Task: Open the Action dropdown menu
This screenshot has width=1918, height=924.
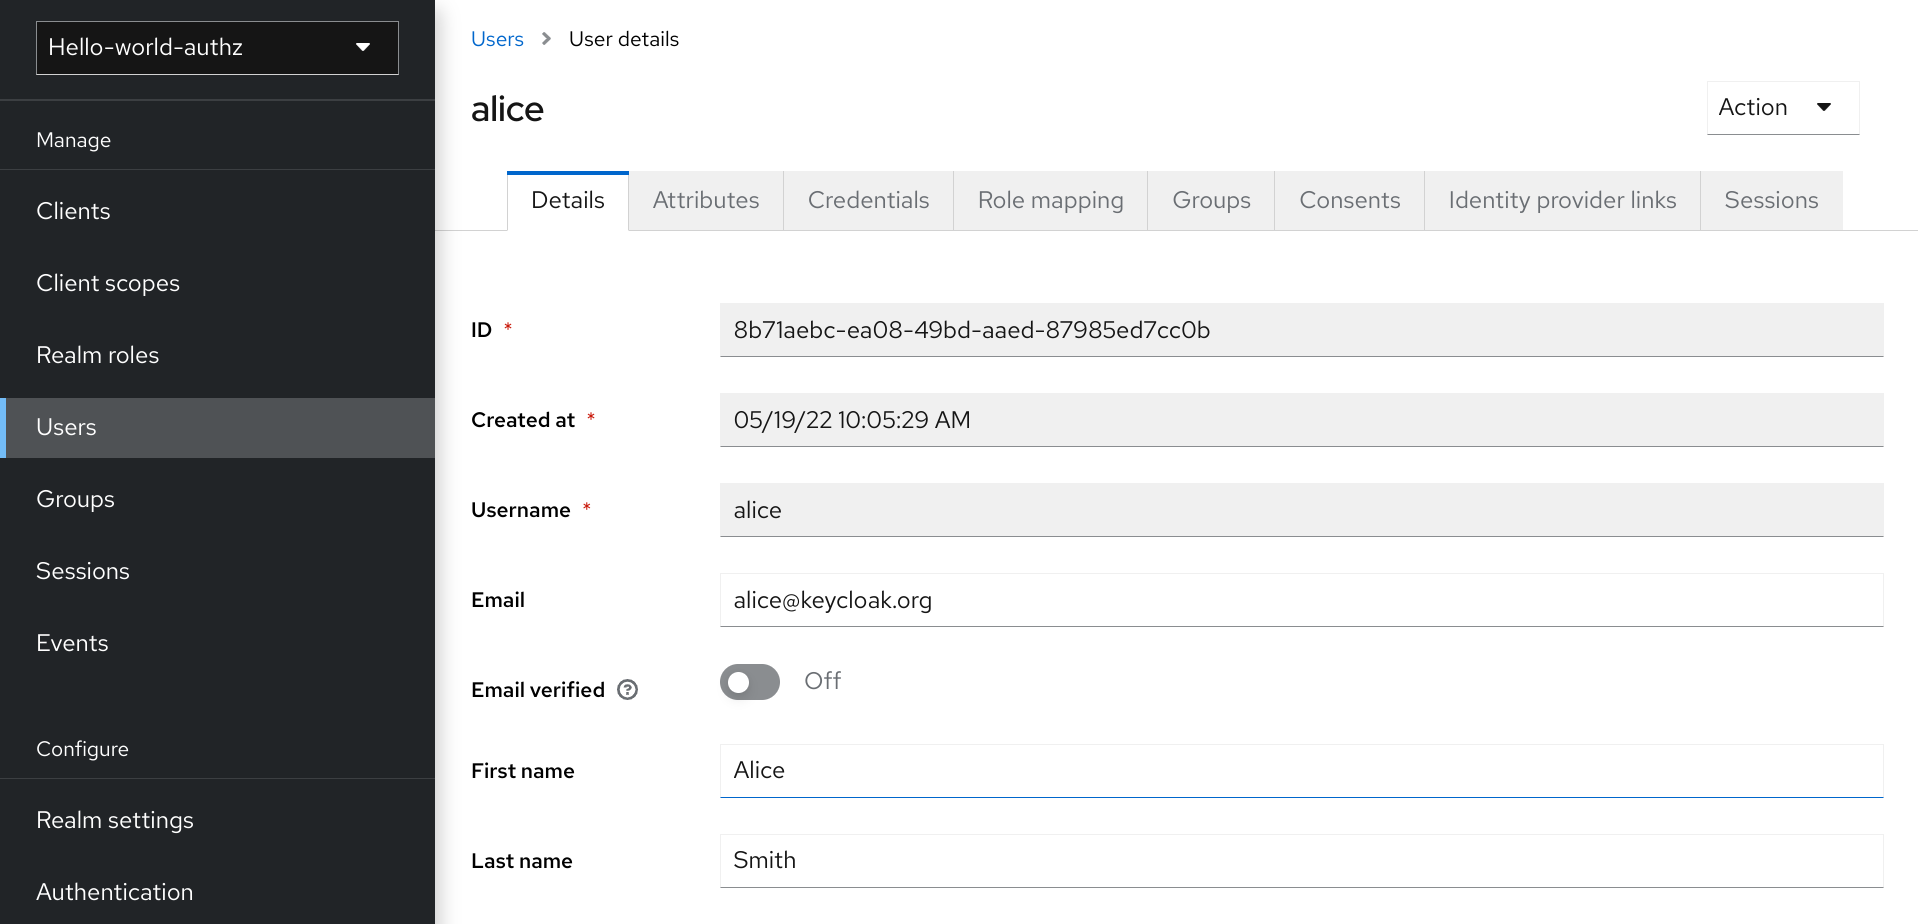Action: tap(1782, 108)
